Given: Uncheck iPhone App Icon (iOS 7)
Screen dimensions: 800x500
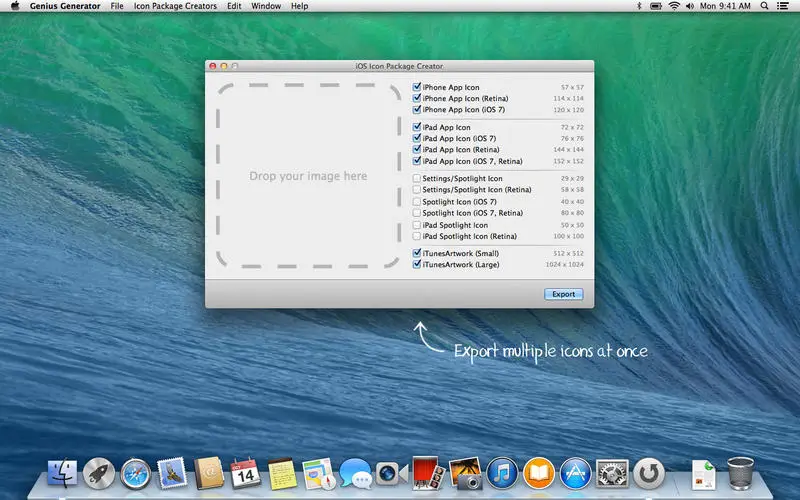Looking at the screenshot, I should (417, 109).
